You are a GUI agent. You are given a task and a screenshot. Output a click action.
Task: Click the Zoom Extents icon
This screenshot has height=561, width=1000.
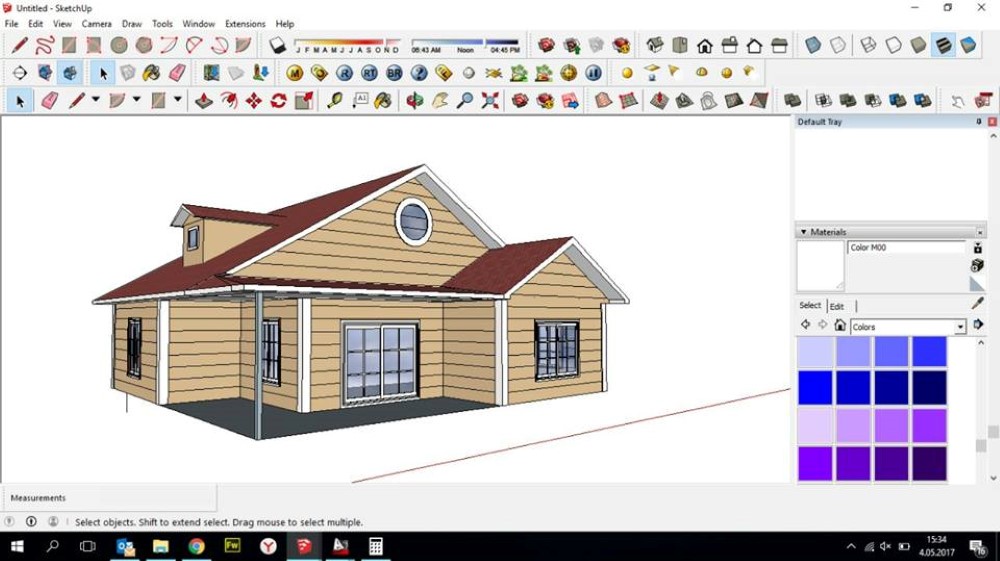[x=490, y=100]
